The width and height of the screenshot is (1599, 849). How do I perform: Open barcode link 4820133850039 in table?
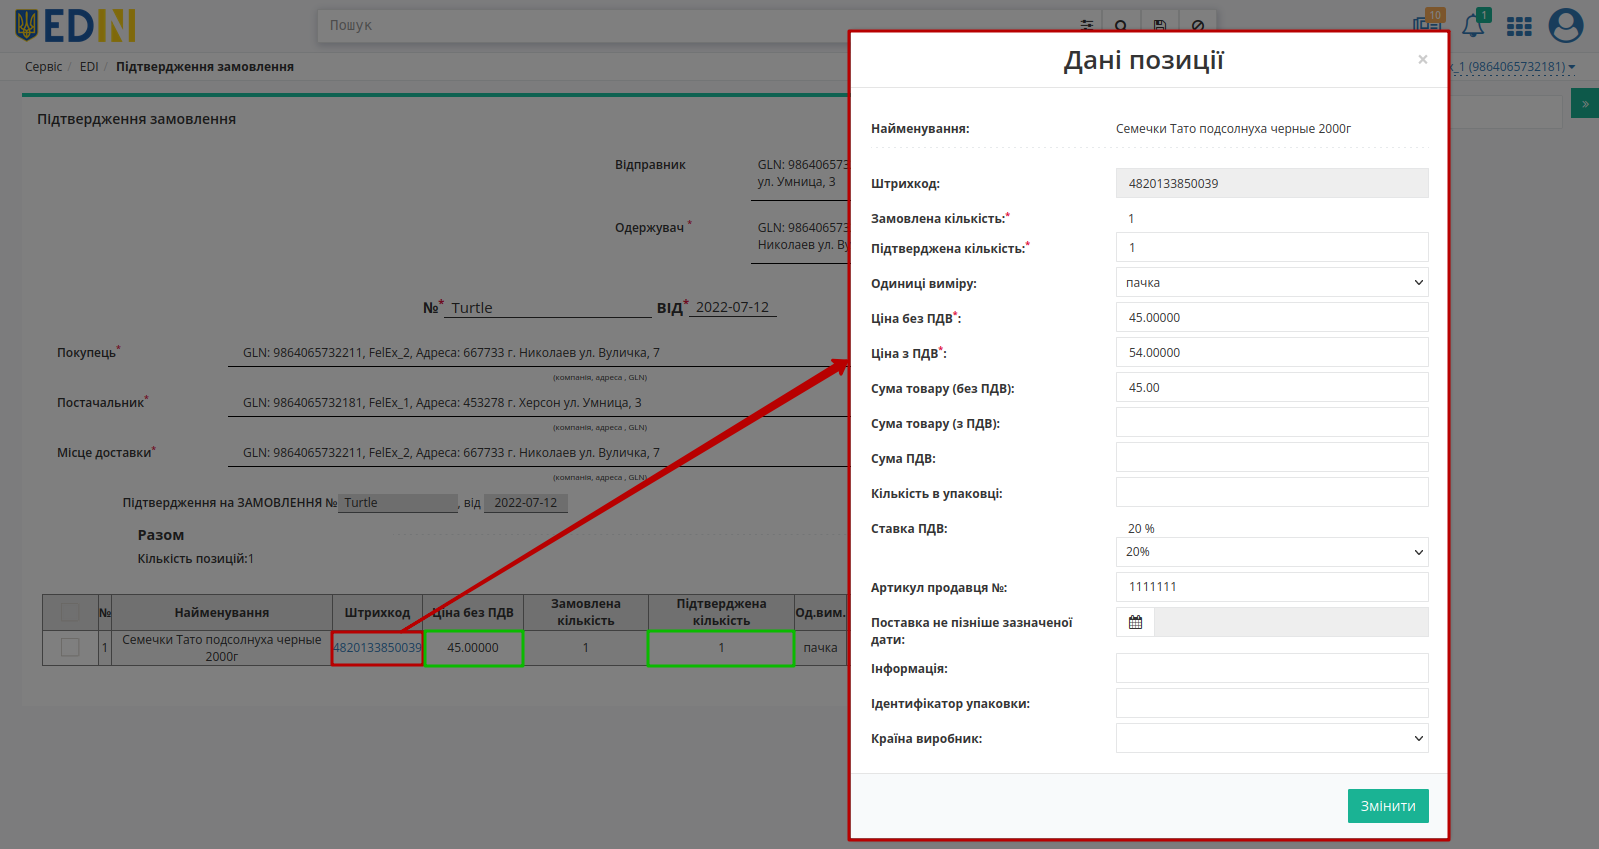click(377, 648)
